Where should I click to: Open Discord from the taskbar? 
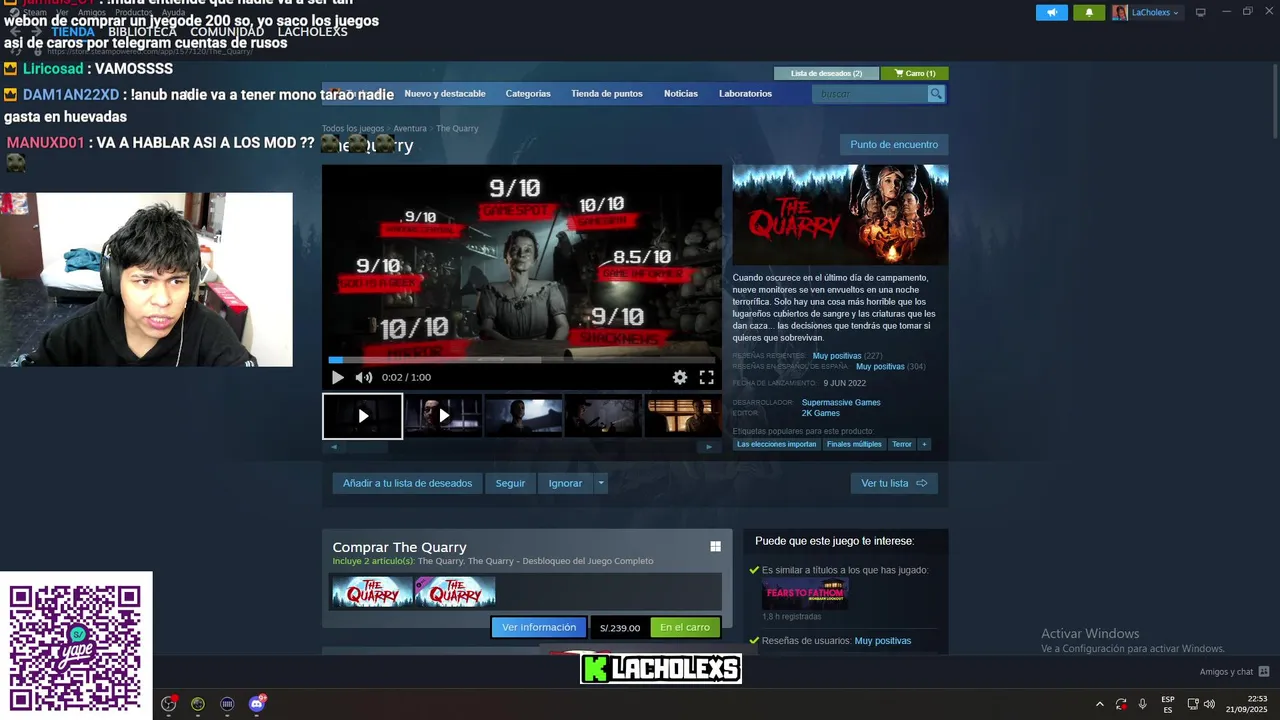point(257,704)
